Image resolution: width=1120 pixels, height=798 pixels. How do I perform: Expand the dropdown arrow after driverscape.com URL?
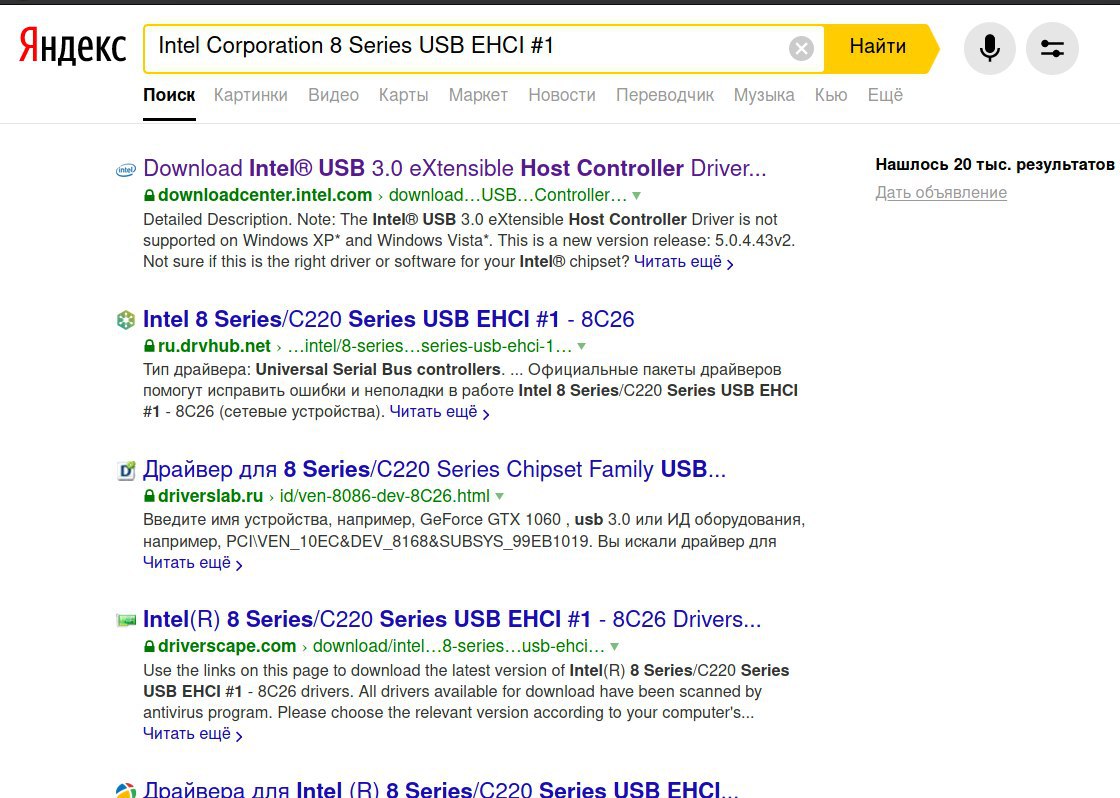pos(614,647)
